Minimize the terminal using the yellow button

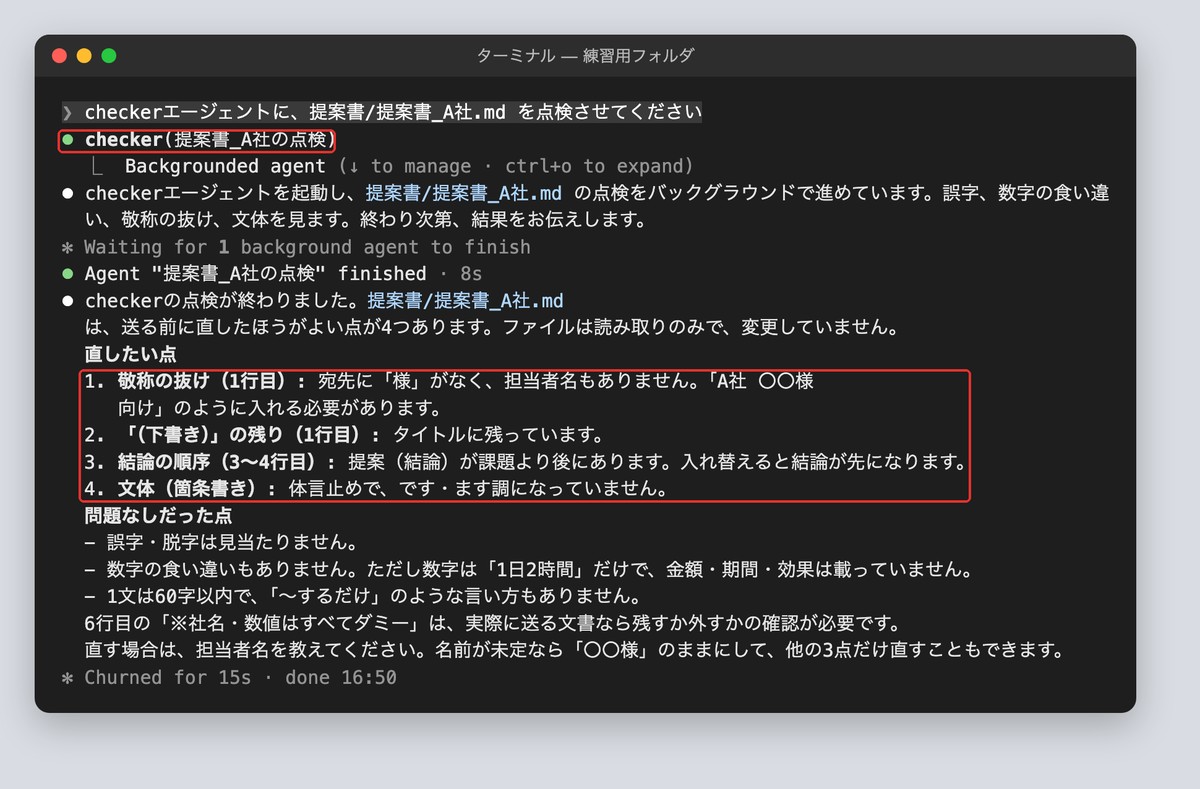point(84,56)
